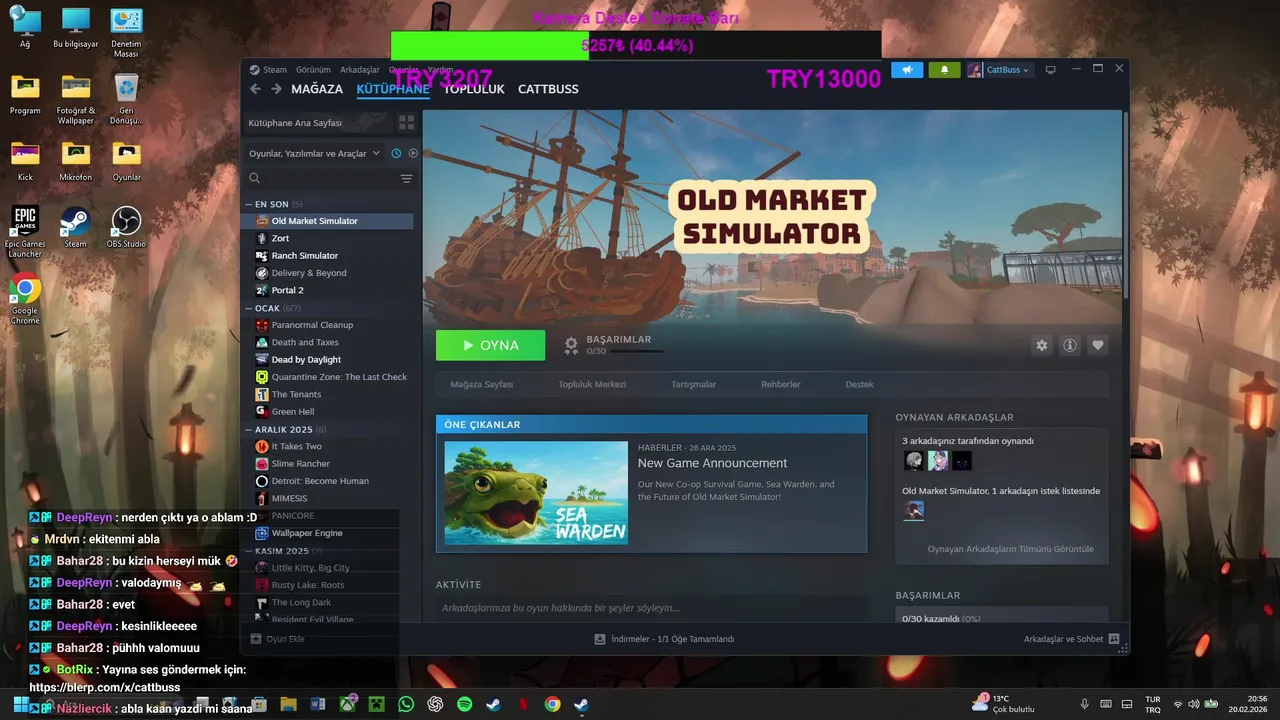Screen dimensions: 1280x720
Task: Open Mağaza Sayfası link
Action: pos(482,384)
